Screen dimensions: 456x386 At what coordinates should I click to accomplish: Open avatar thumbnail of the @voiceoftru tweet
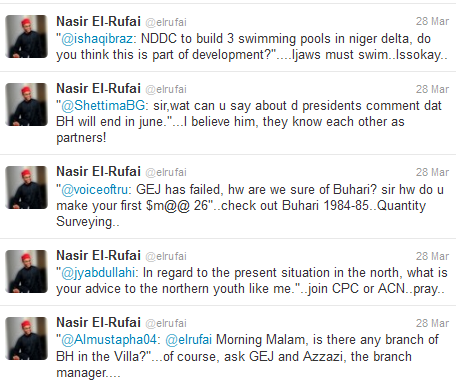pyautogui.click(x=26, y=187)
